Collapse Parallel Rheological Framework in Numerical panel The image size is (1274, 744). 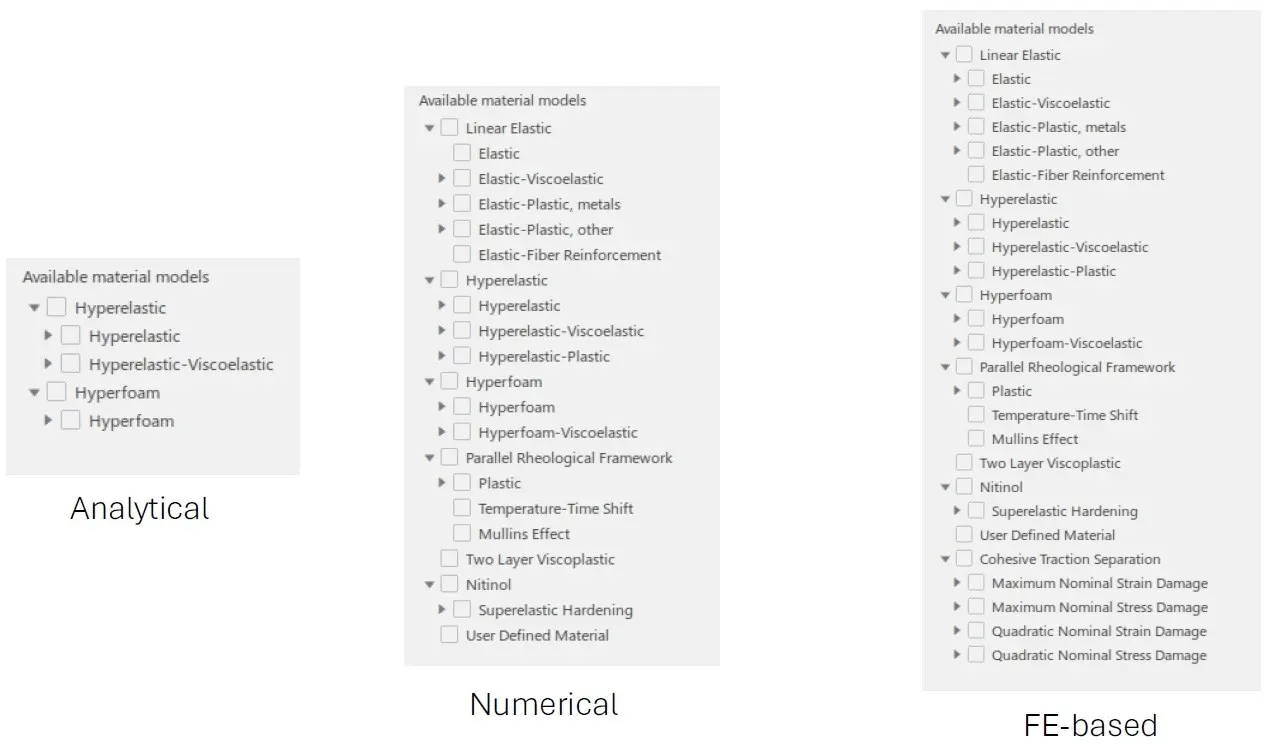tap(429, 458)
